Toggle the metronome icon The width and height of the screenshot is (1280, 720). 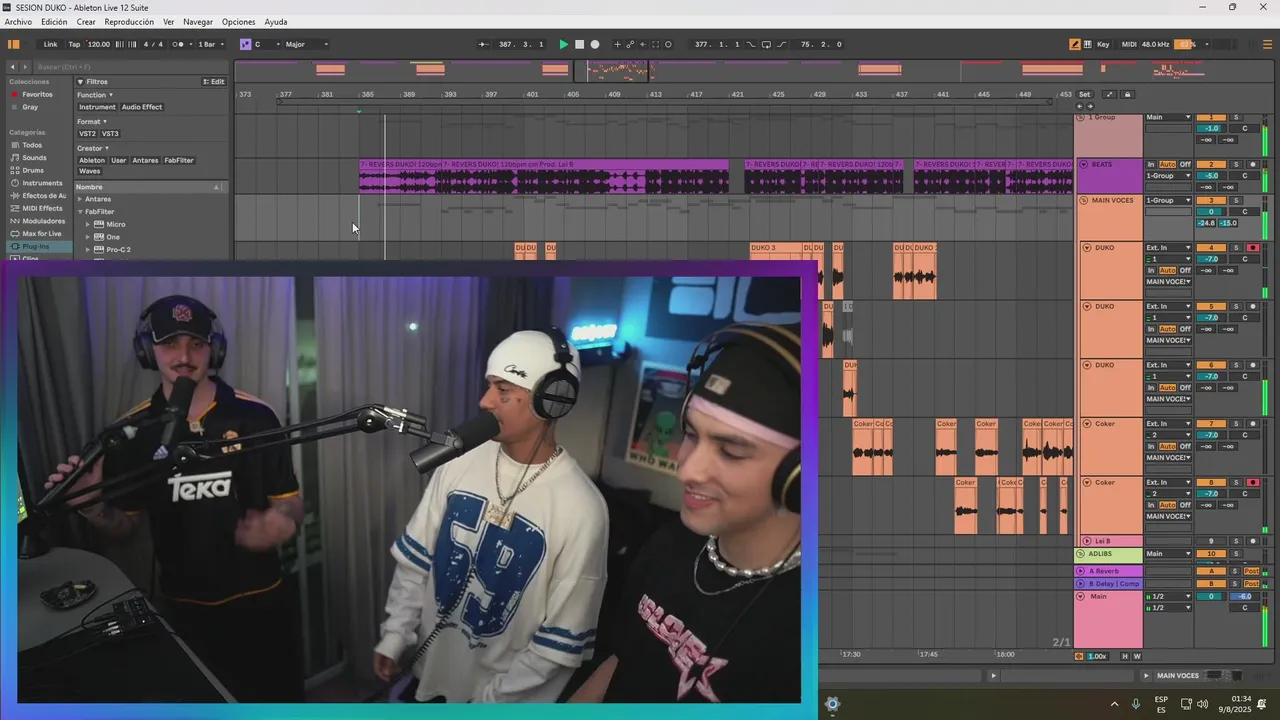pos(178,44)
